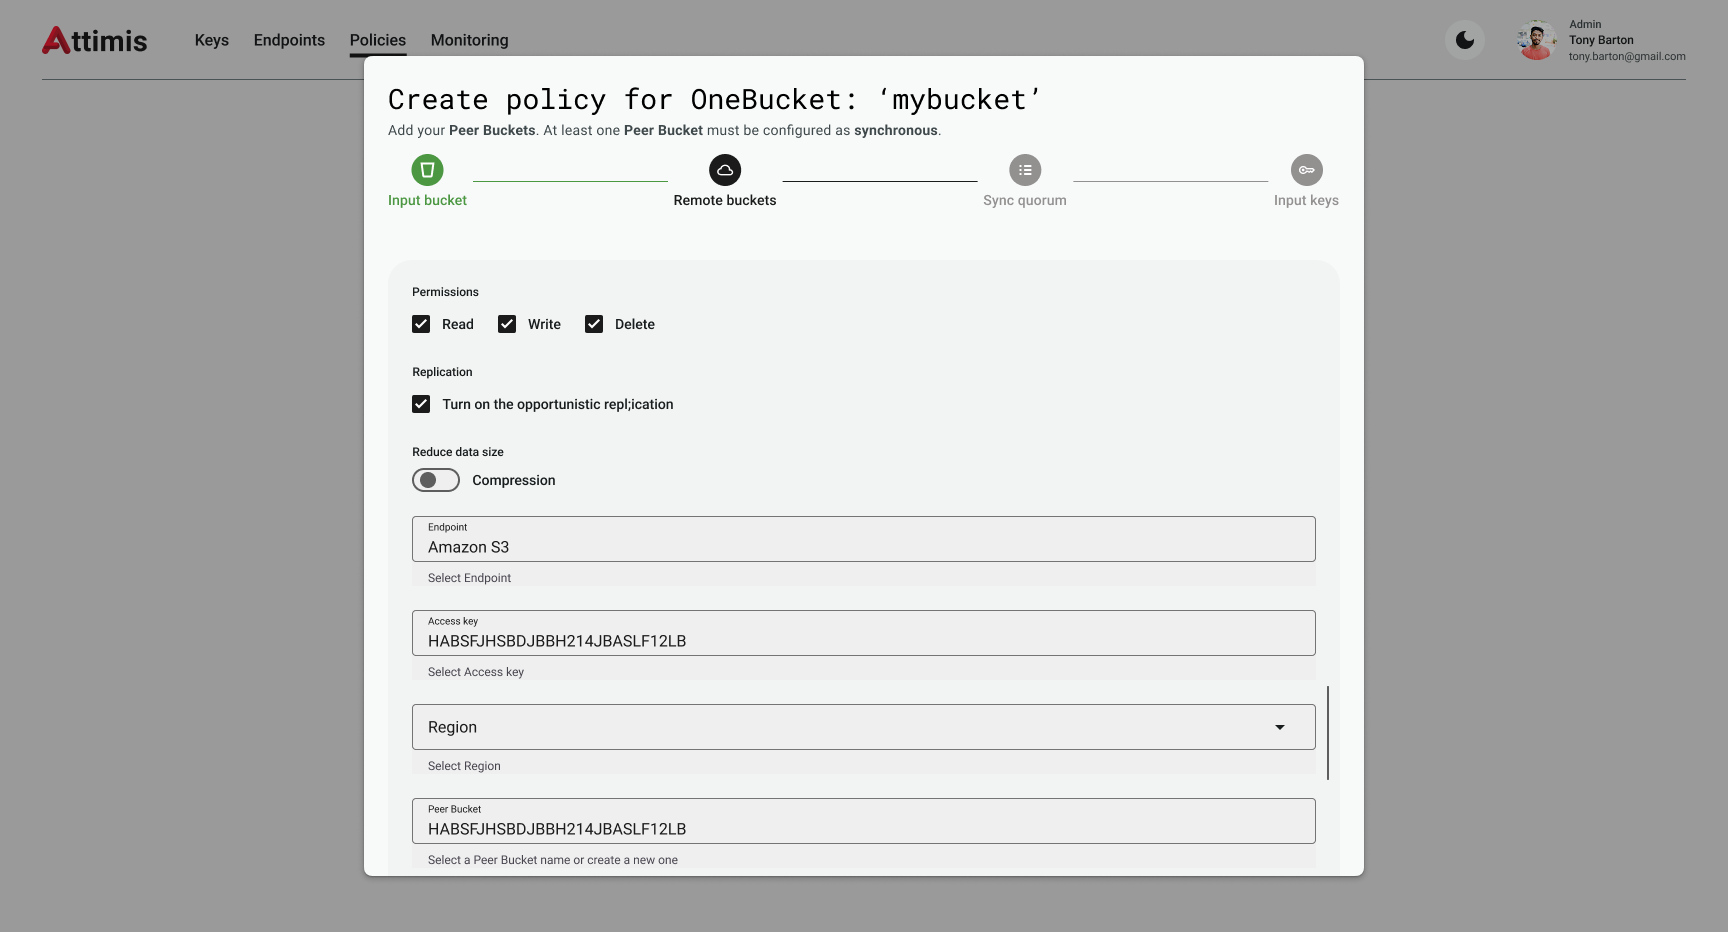Open the Endpoint selector showing Amazon S3
Screen dimensions: 1728x932
click(x=863, y=540)
